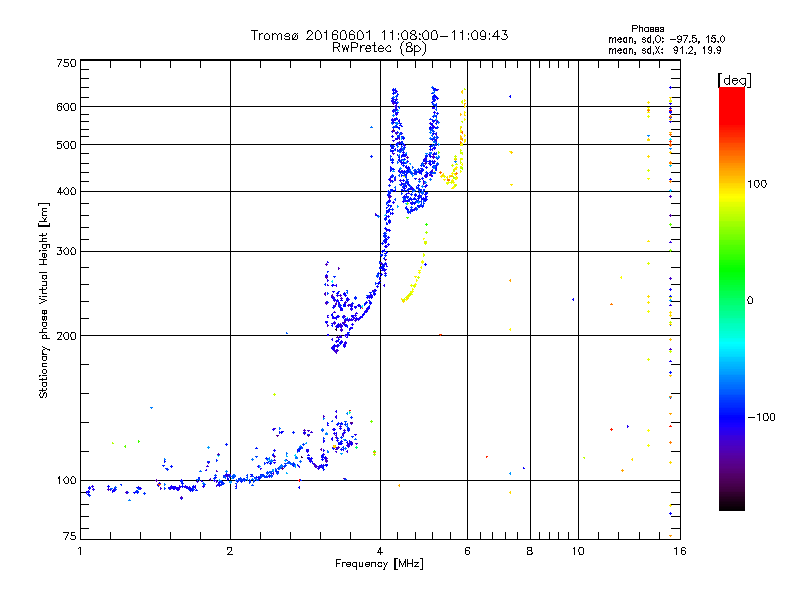Click the x-axis tick label '6'
This screenshot has height=600, width=800.
tap(467, 551)
